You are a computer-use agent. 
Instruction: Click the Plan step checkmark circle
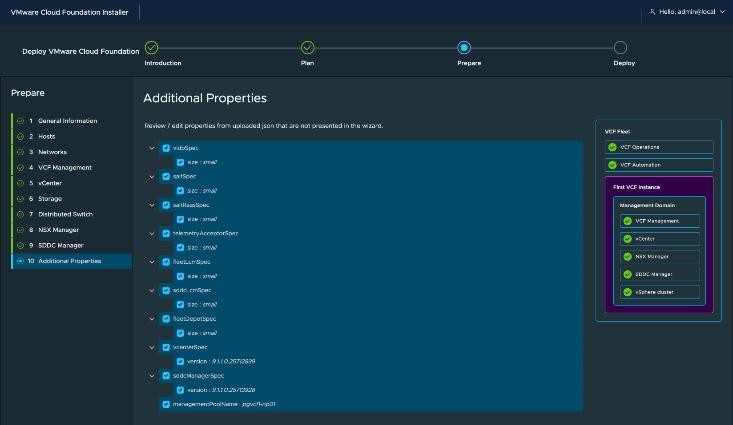click(x=308, y=47)
